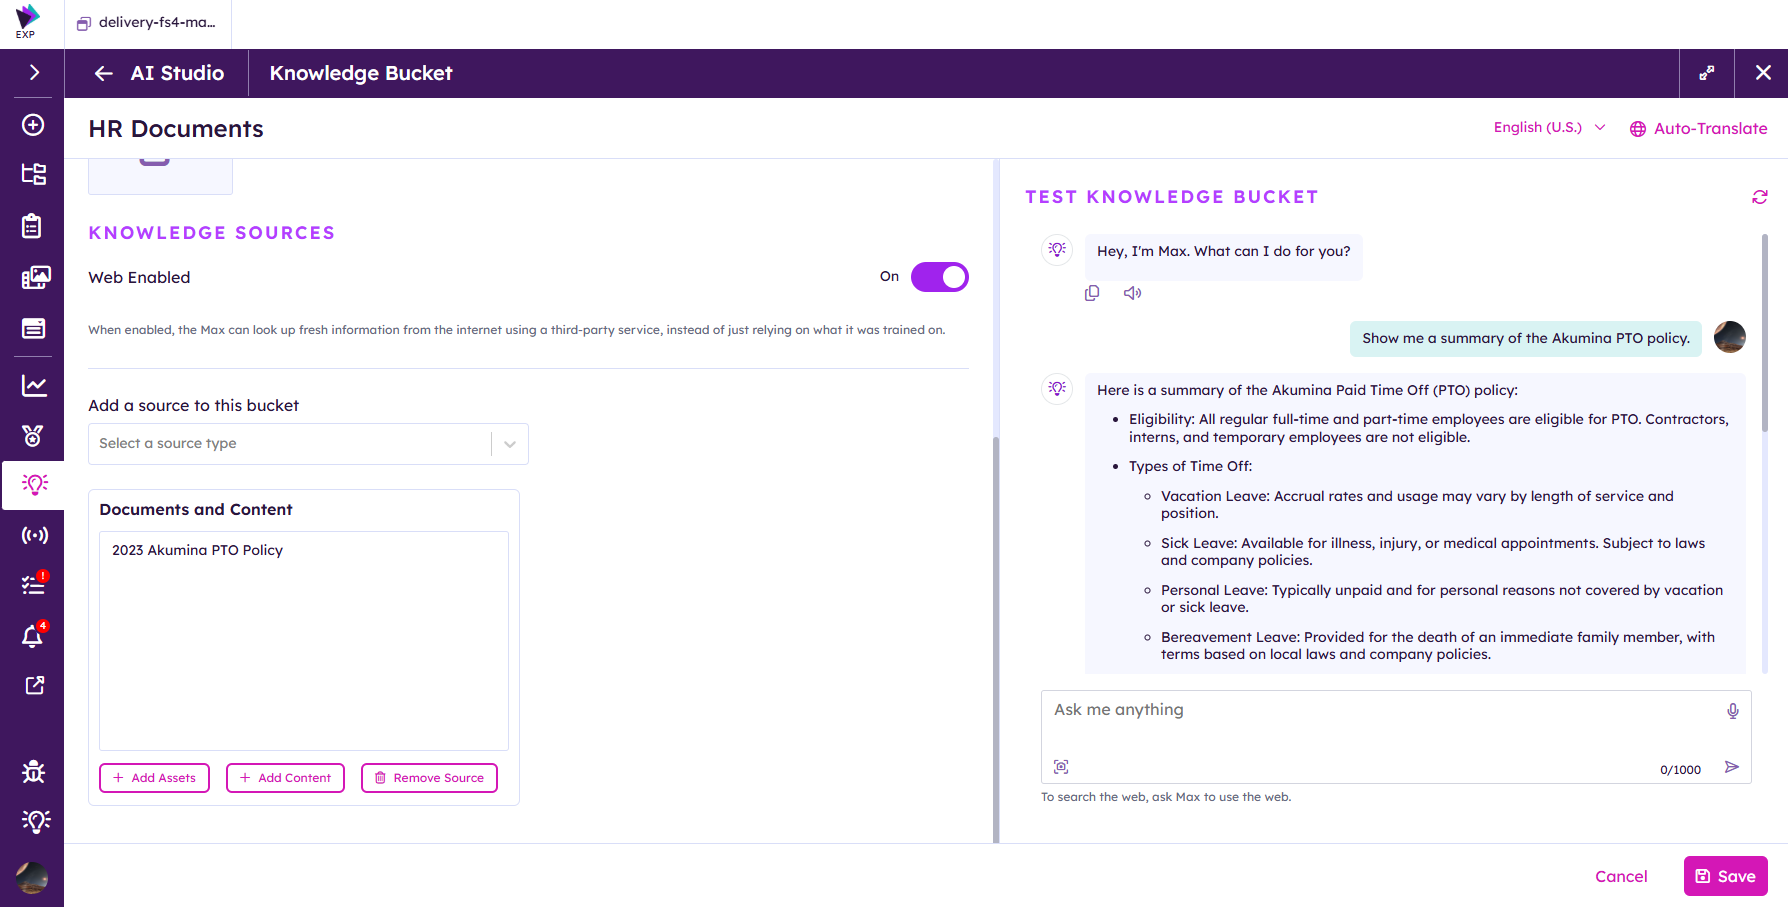Screen dimensions: 1788x907
Task: Click the EXP logo at top left
Action: [26, 20]
